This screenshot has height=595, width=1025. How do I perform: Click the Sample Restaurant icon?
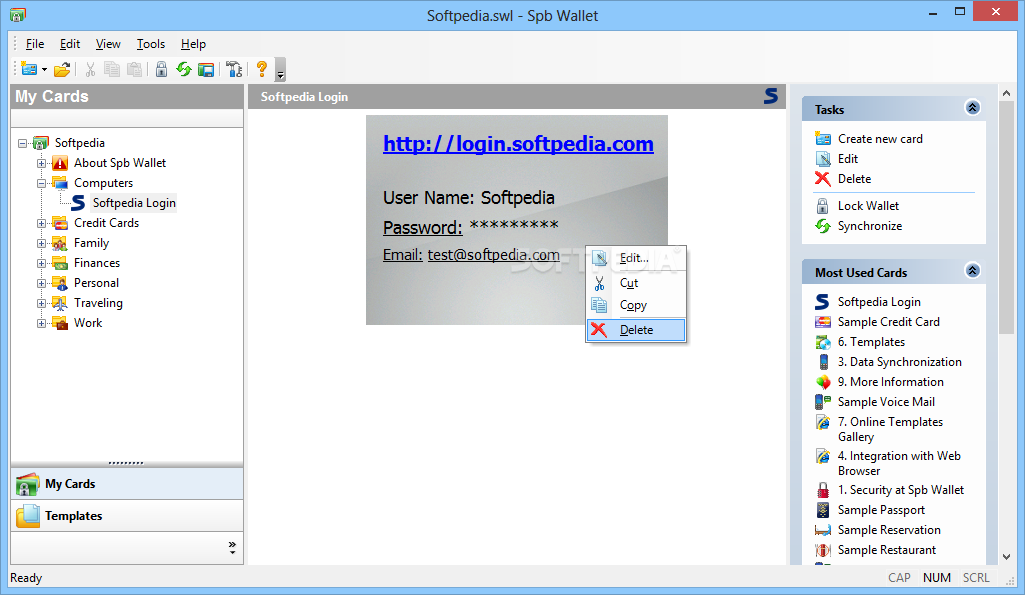click(823, 550)
